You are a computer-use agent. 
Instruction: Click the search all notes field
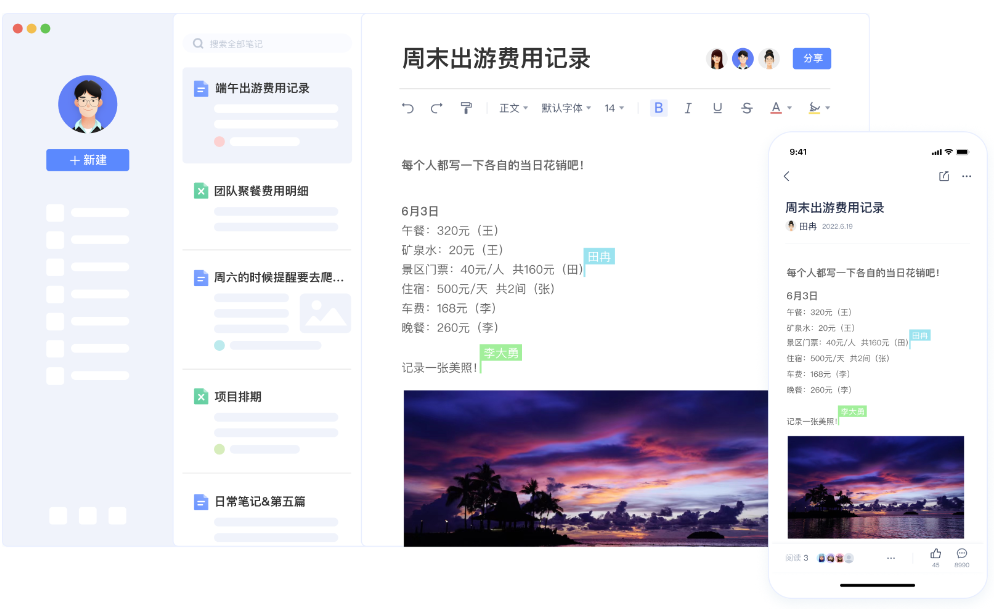coord(267,44)
